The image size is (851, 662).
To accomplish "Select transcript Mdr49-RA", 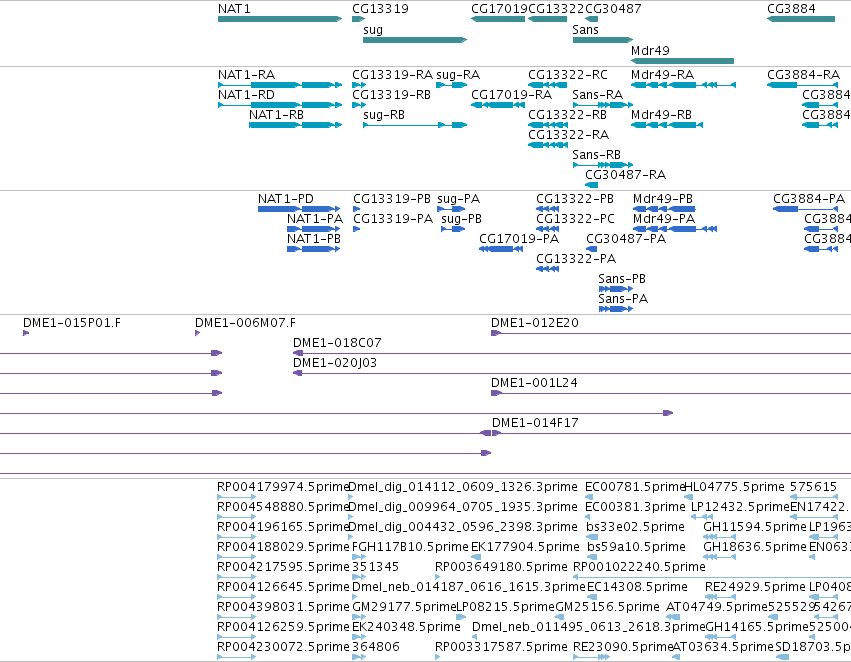I will [683, 85].
